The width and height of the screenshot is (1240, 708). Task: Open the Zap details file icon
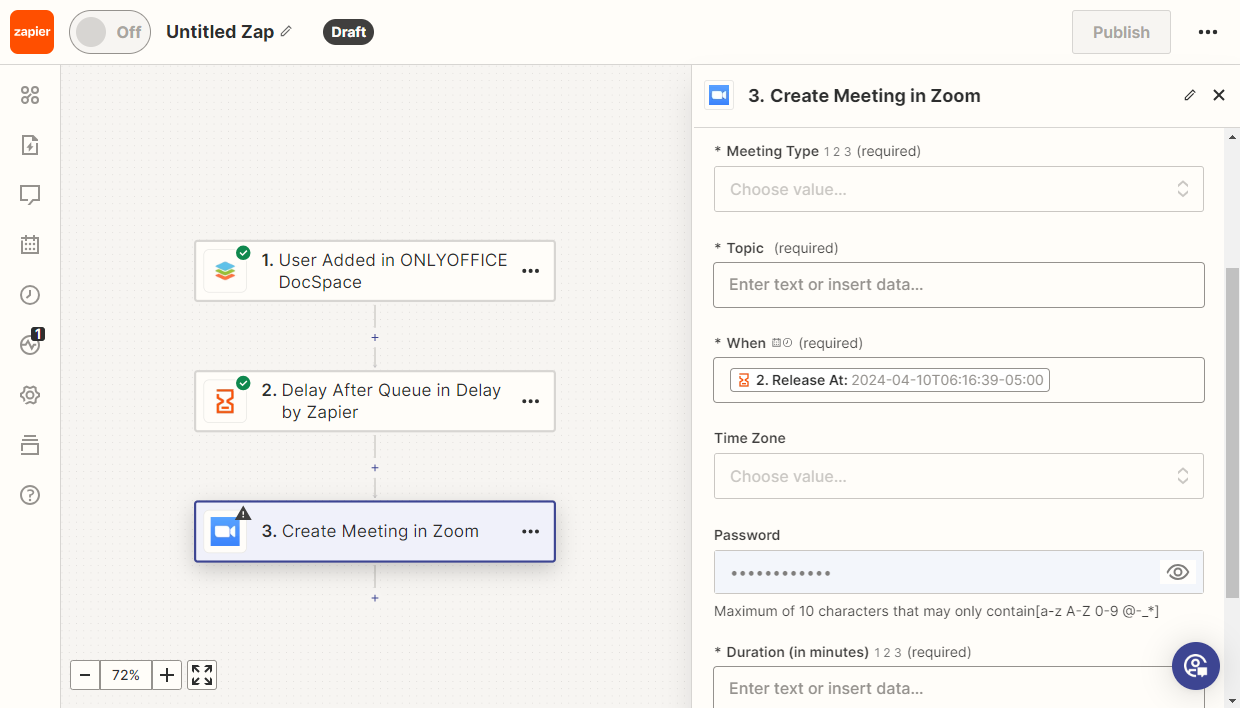pyautogui.click(x=30, y=145)
